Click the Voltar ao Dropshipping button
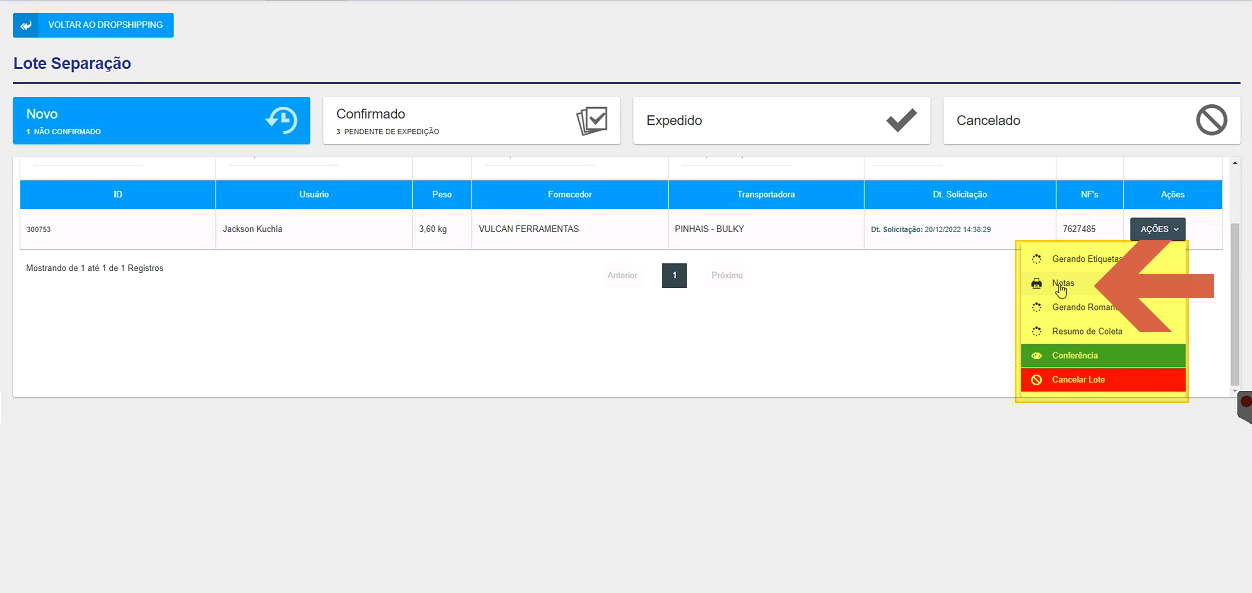Screen dimensions: 1252x593 [x=93, y=25]
